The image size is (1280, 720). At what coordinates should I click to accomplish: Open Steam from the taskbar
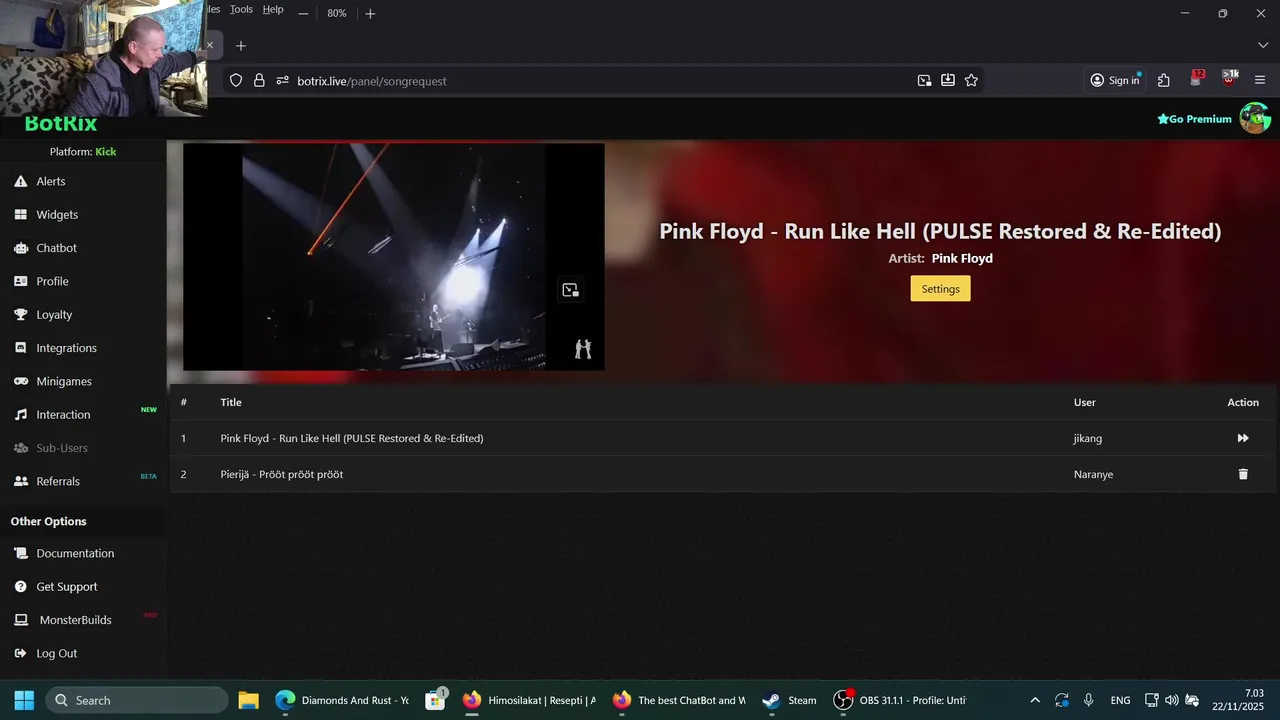(x=790, y=700)
